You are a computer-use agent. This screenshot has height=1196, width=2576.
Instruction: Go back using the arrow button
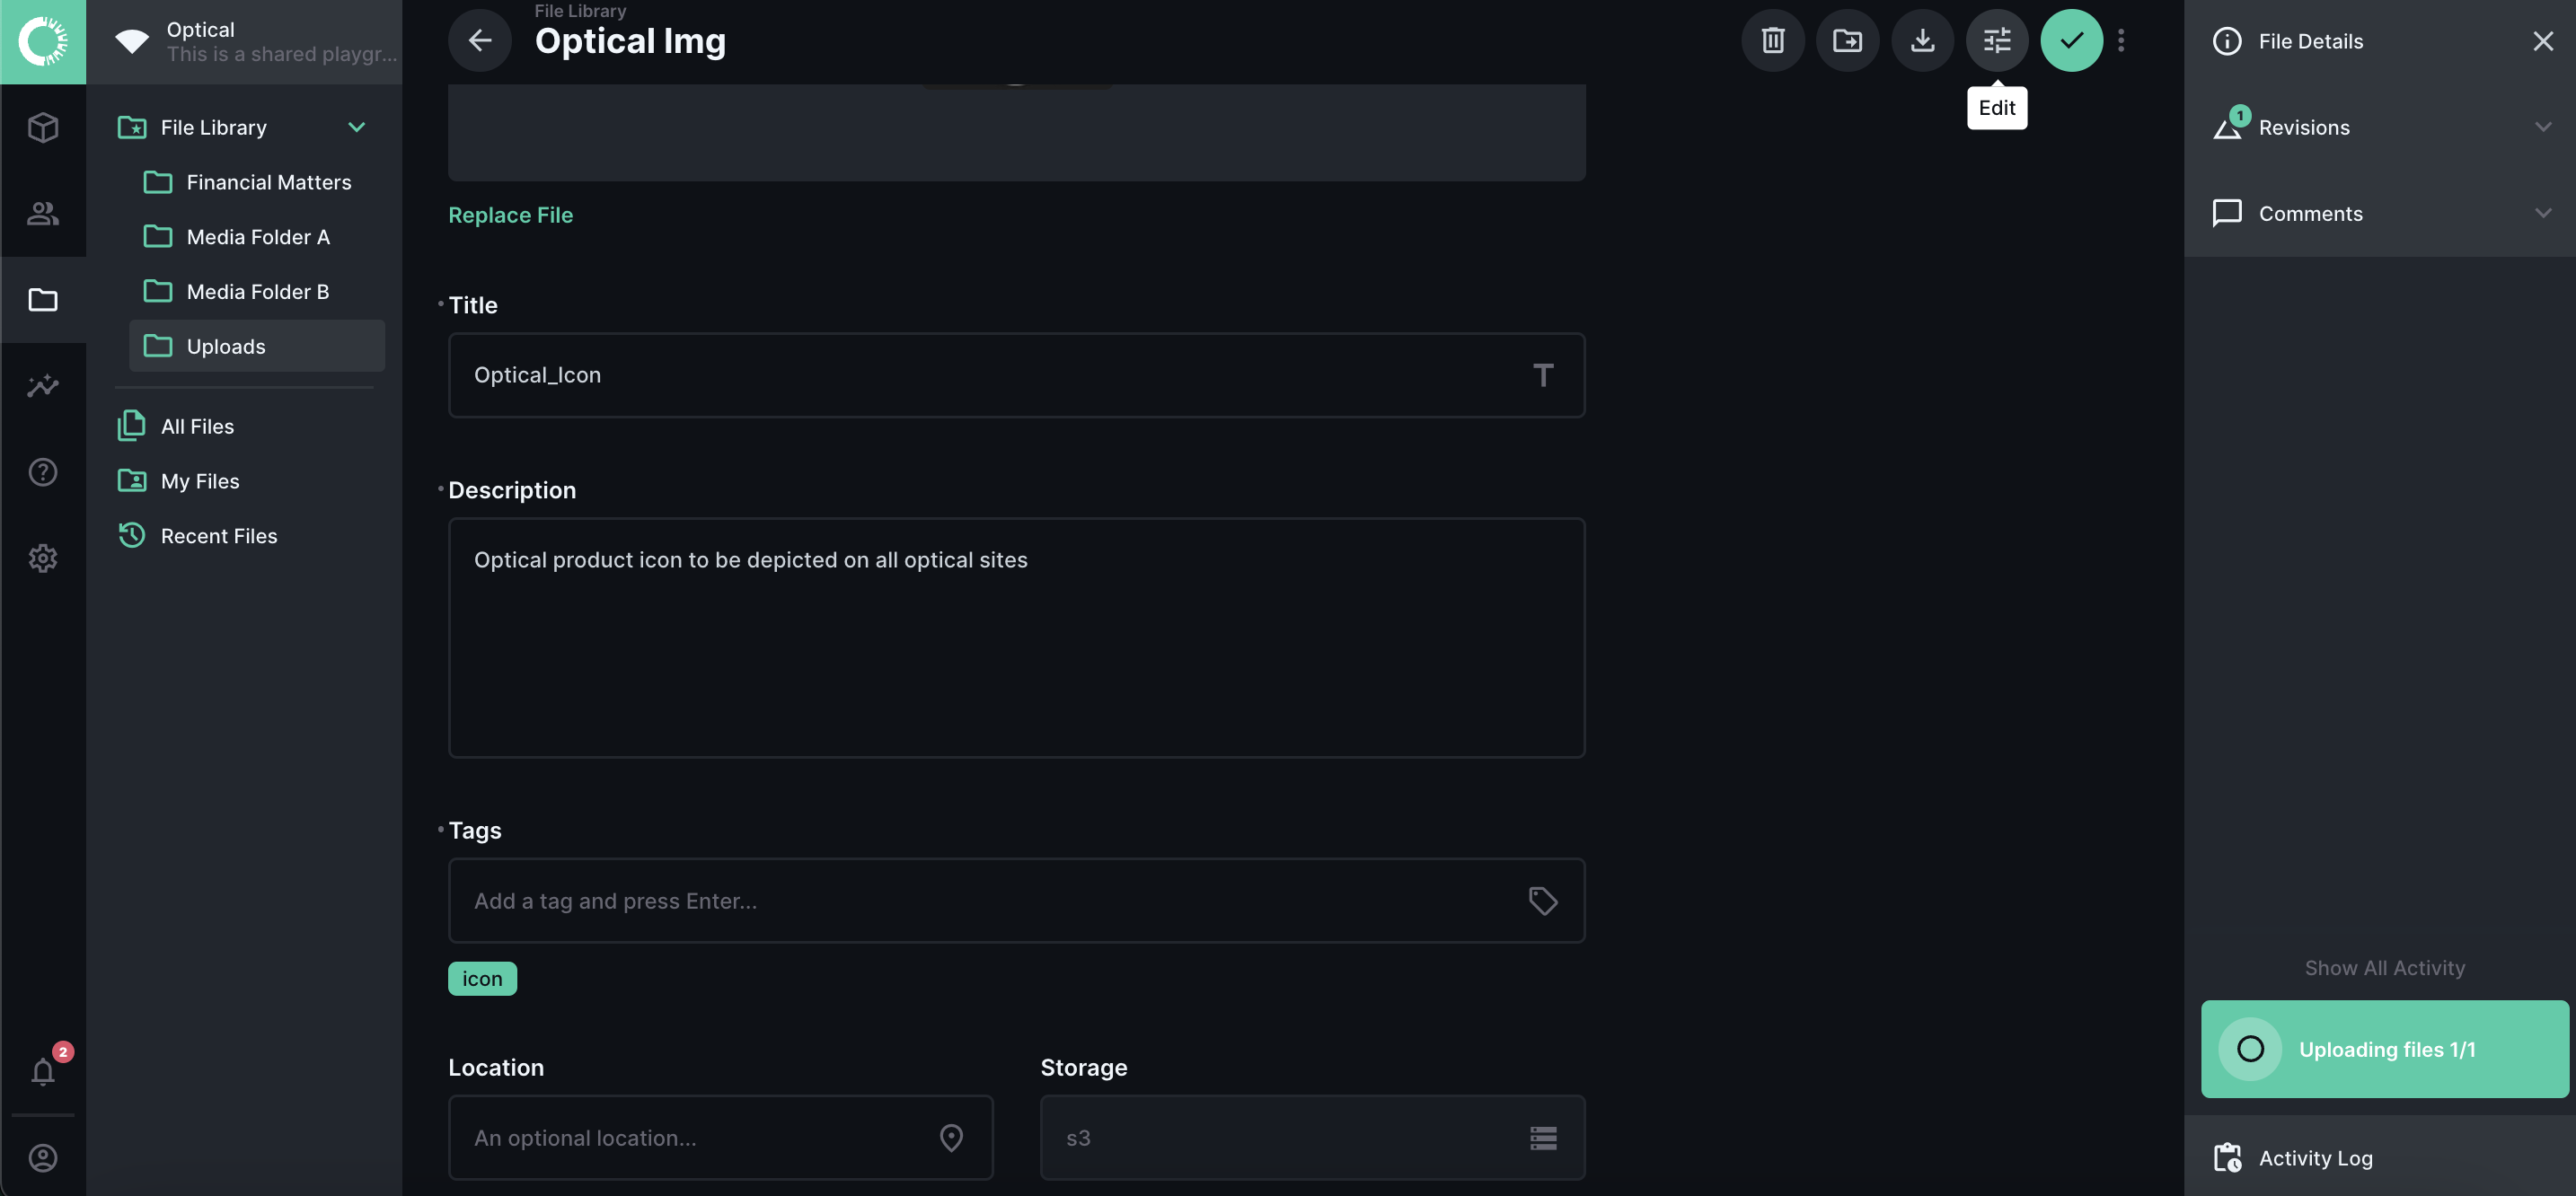[x=480, y=41]
